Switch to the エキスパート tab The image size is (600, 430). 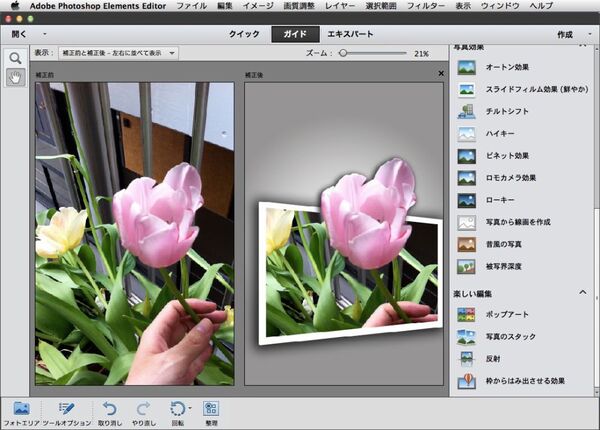coord(350,34)
